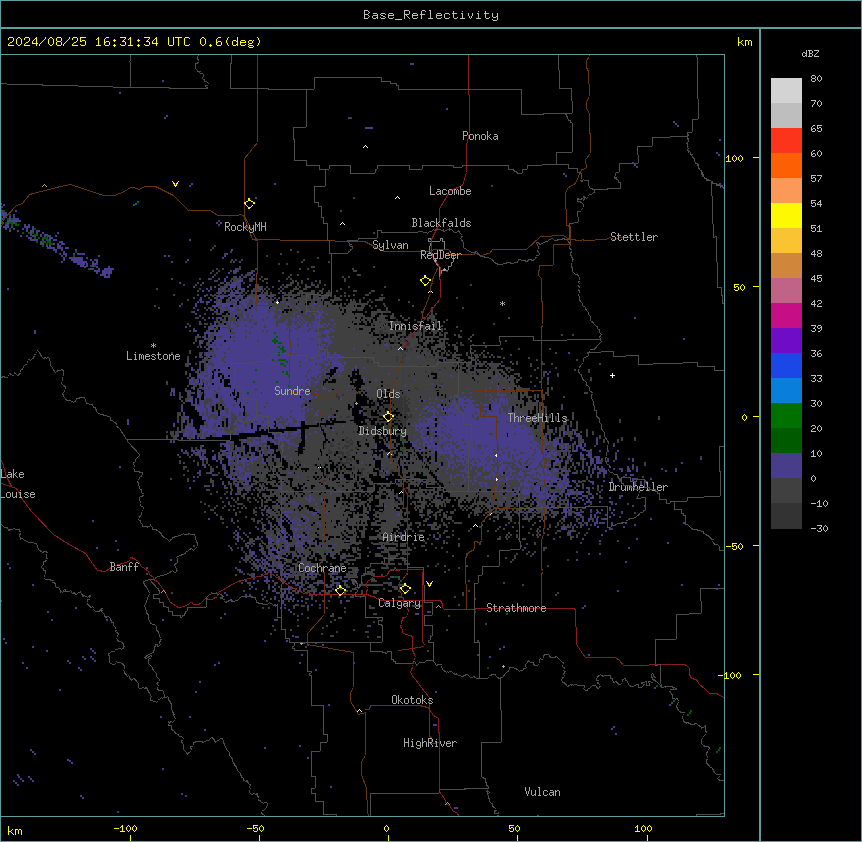862x842 pixels.
Task: Click the -30 value in the dBZ legend
Action: (819, 529)
